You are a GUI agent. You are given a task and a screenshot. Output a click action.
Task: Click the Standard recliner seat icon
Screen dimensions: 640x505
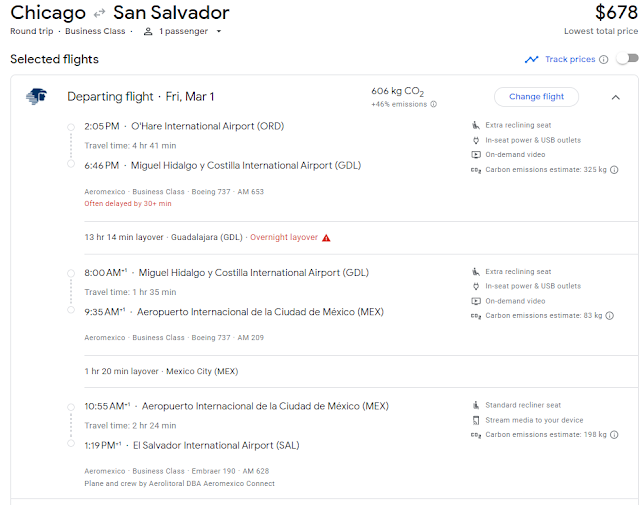click(476, 405)
